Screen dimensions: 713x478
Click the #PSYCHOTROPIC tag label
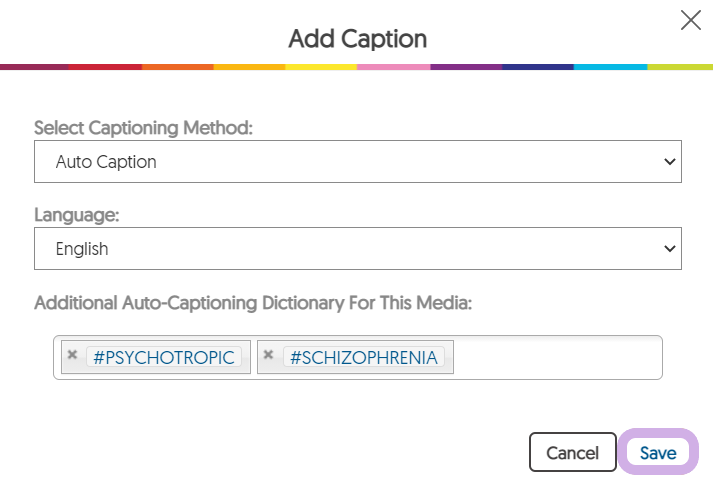click(x=164, y=357)
